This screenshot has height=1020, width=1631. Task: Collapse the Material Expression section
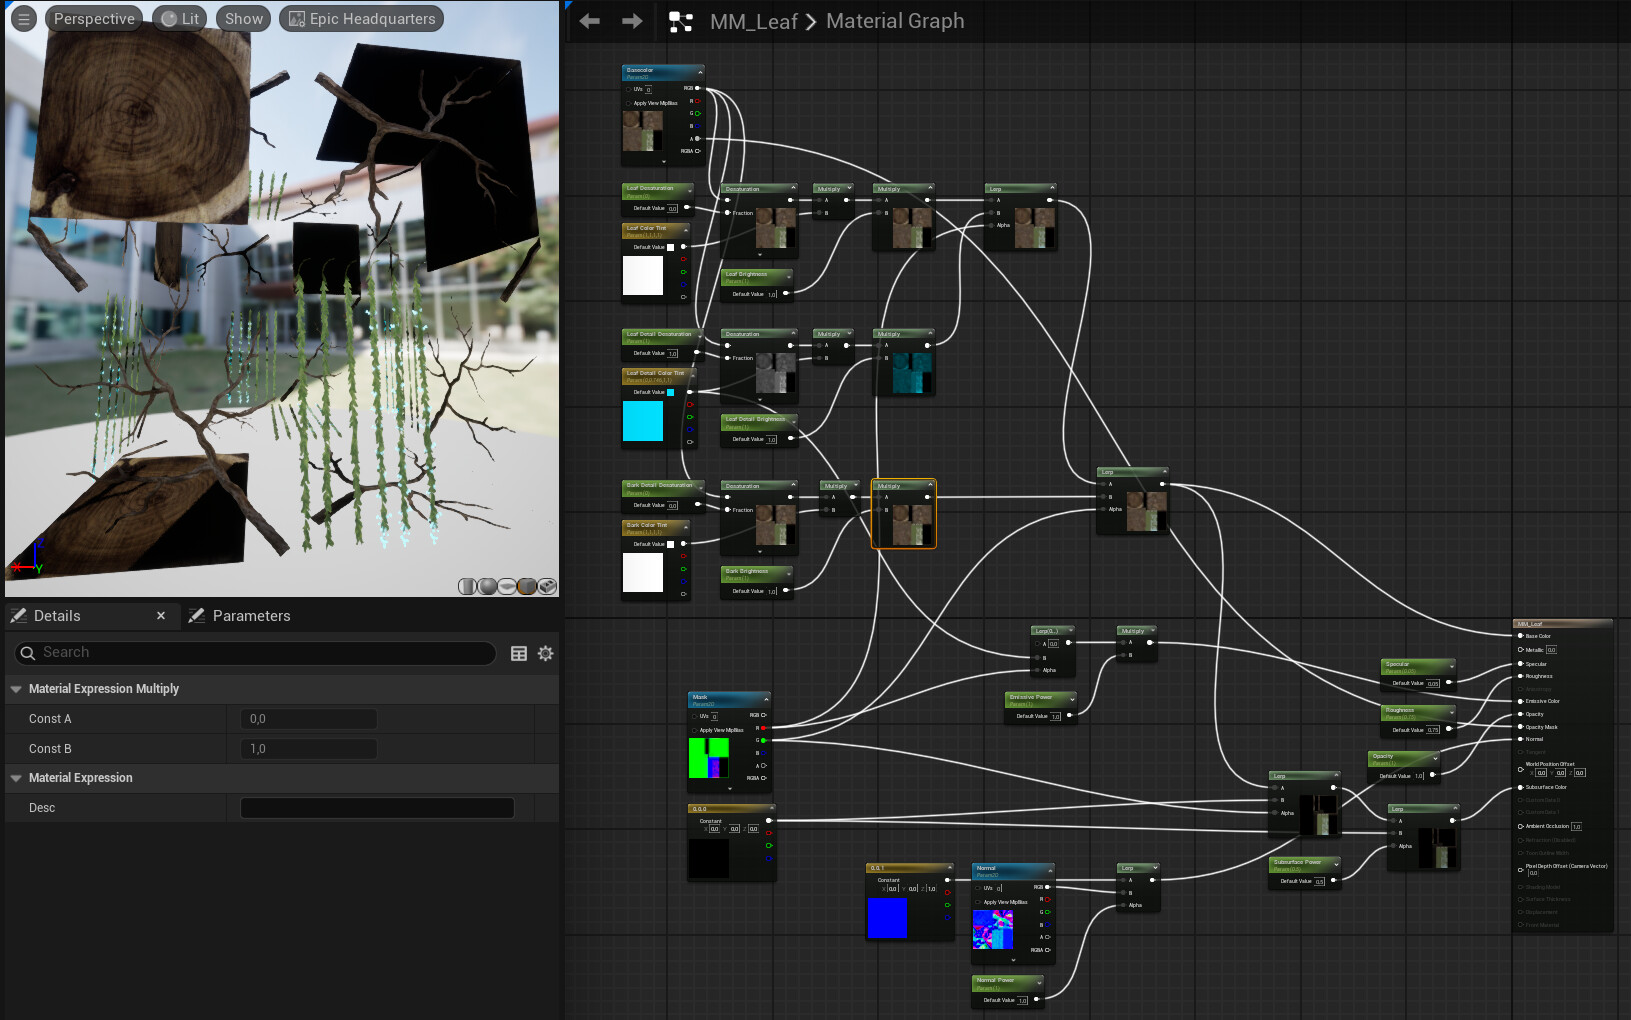point(16,778)
